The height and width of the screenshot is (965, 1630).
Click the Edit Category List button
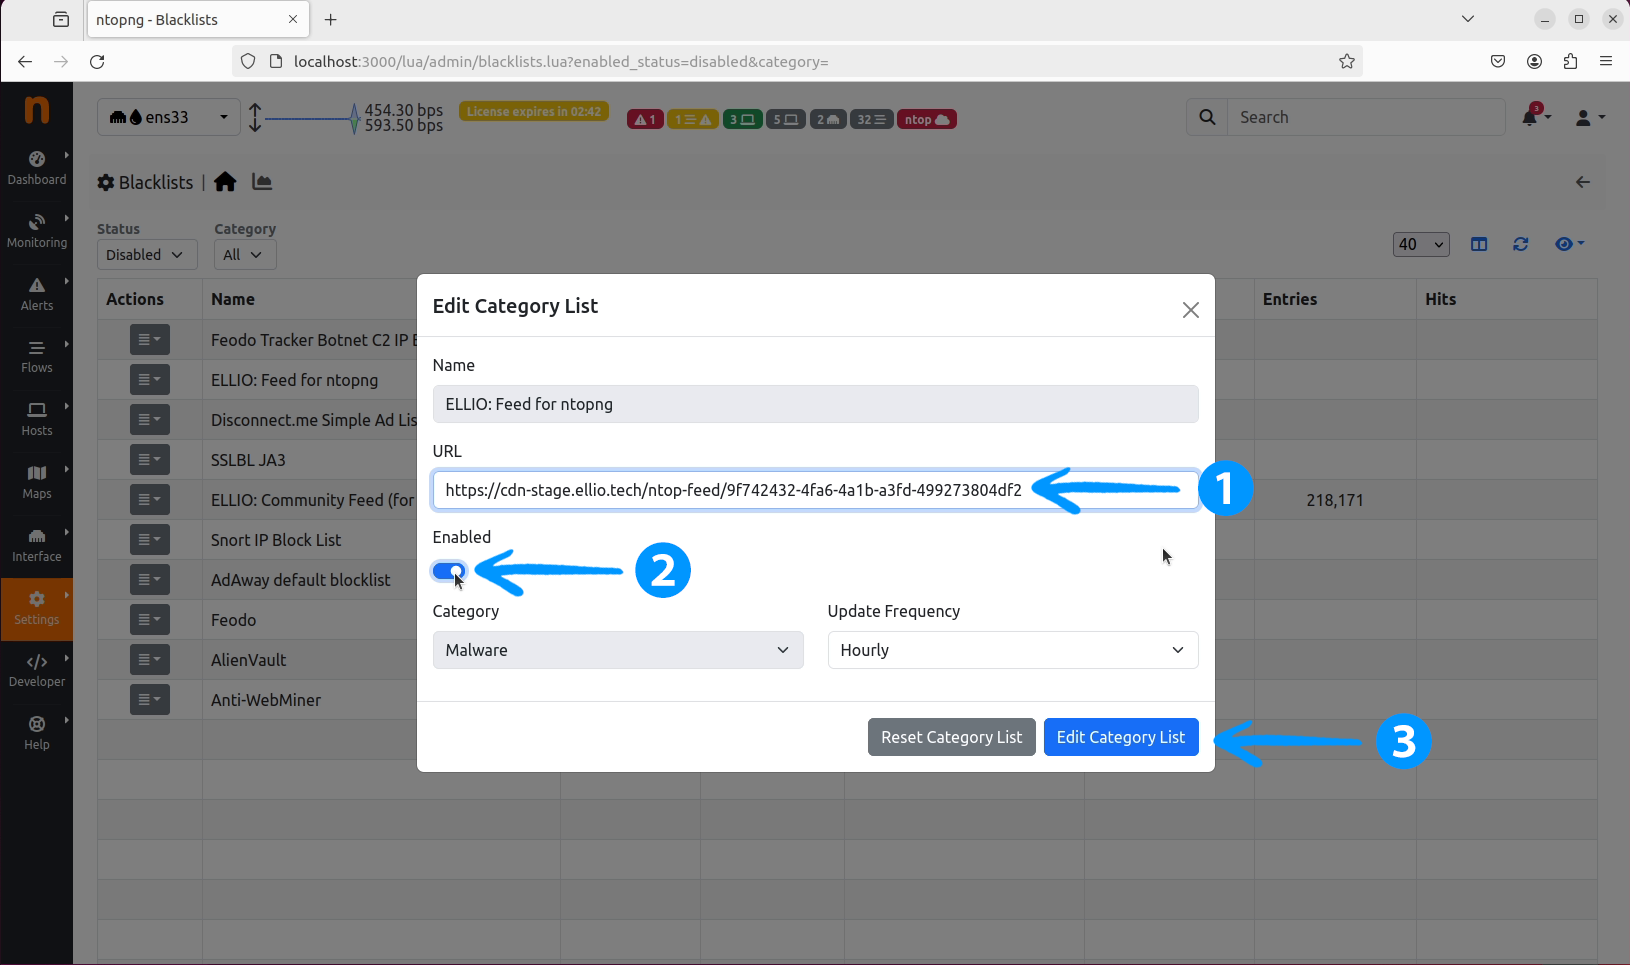[1120, 737]
